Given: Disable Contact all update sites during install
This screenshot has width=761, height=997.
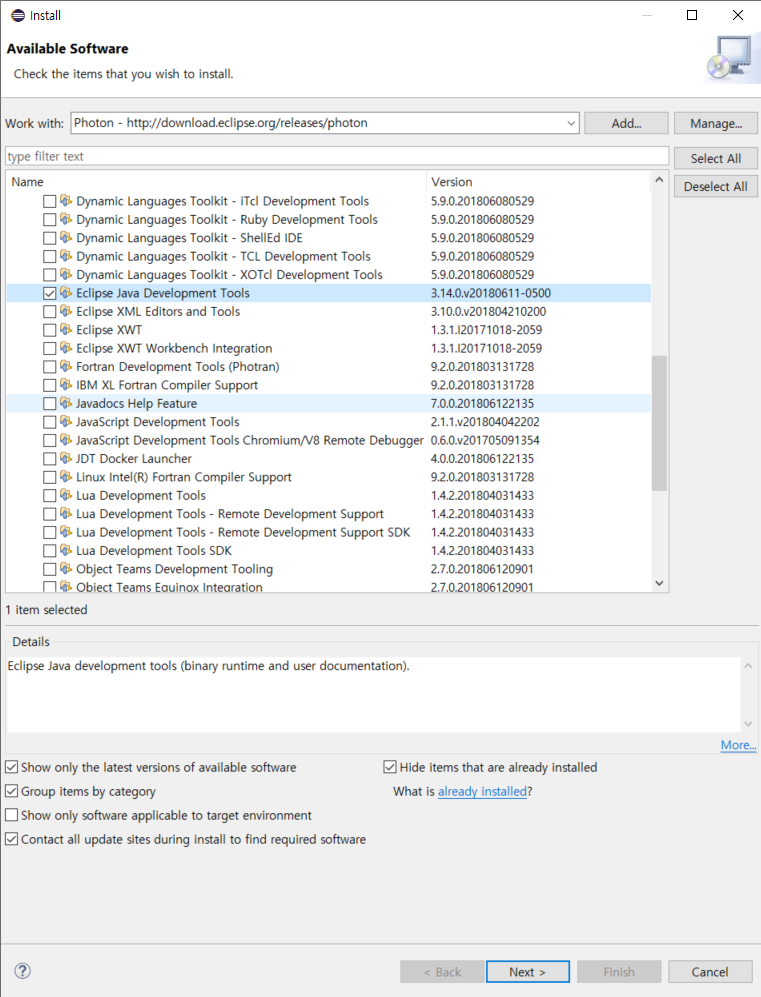Looking at the screenshot, I should pos(11,840).
